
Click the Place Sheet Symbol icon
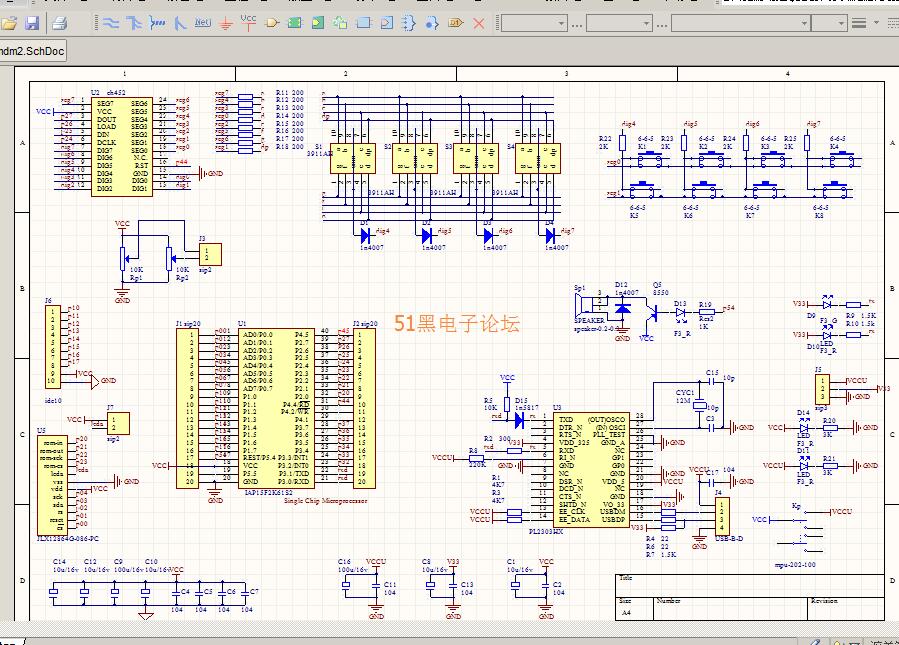tap(295, 22)
